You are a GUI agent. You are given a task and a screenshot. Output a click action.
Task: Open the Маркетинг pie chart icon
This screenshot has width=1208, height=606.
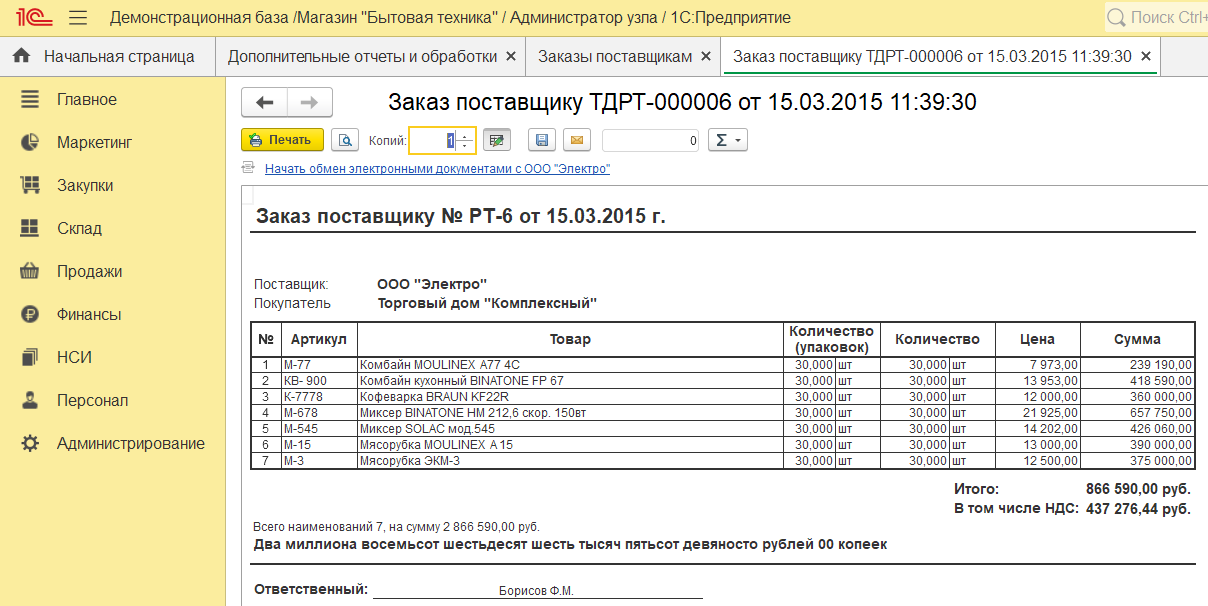click(x=30, y=143)
